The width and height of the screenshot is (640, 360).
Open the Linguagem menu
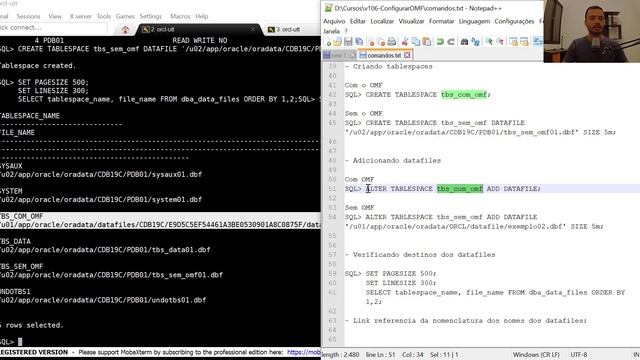[474, 21]
